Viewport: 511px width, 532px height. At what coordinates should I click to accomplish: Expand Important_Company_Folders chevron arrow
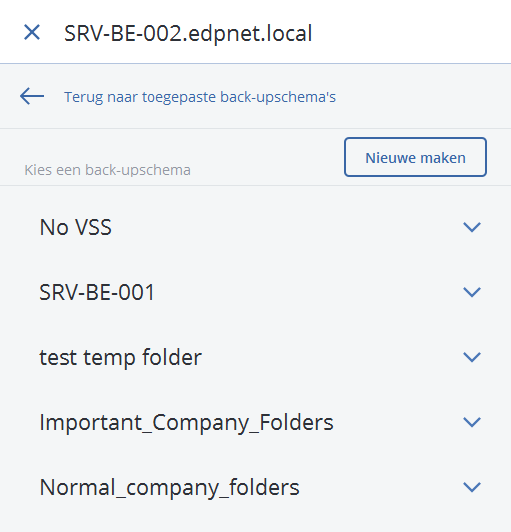tap(472, 422)
